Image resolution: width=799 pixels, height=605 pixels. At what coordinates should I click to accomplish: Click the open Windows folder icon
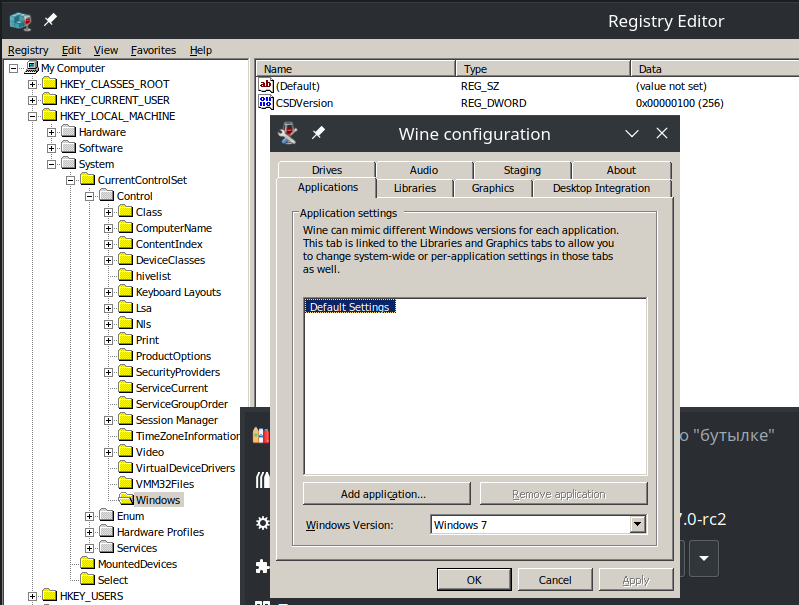click(125, 499)
